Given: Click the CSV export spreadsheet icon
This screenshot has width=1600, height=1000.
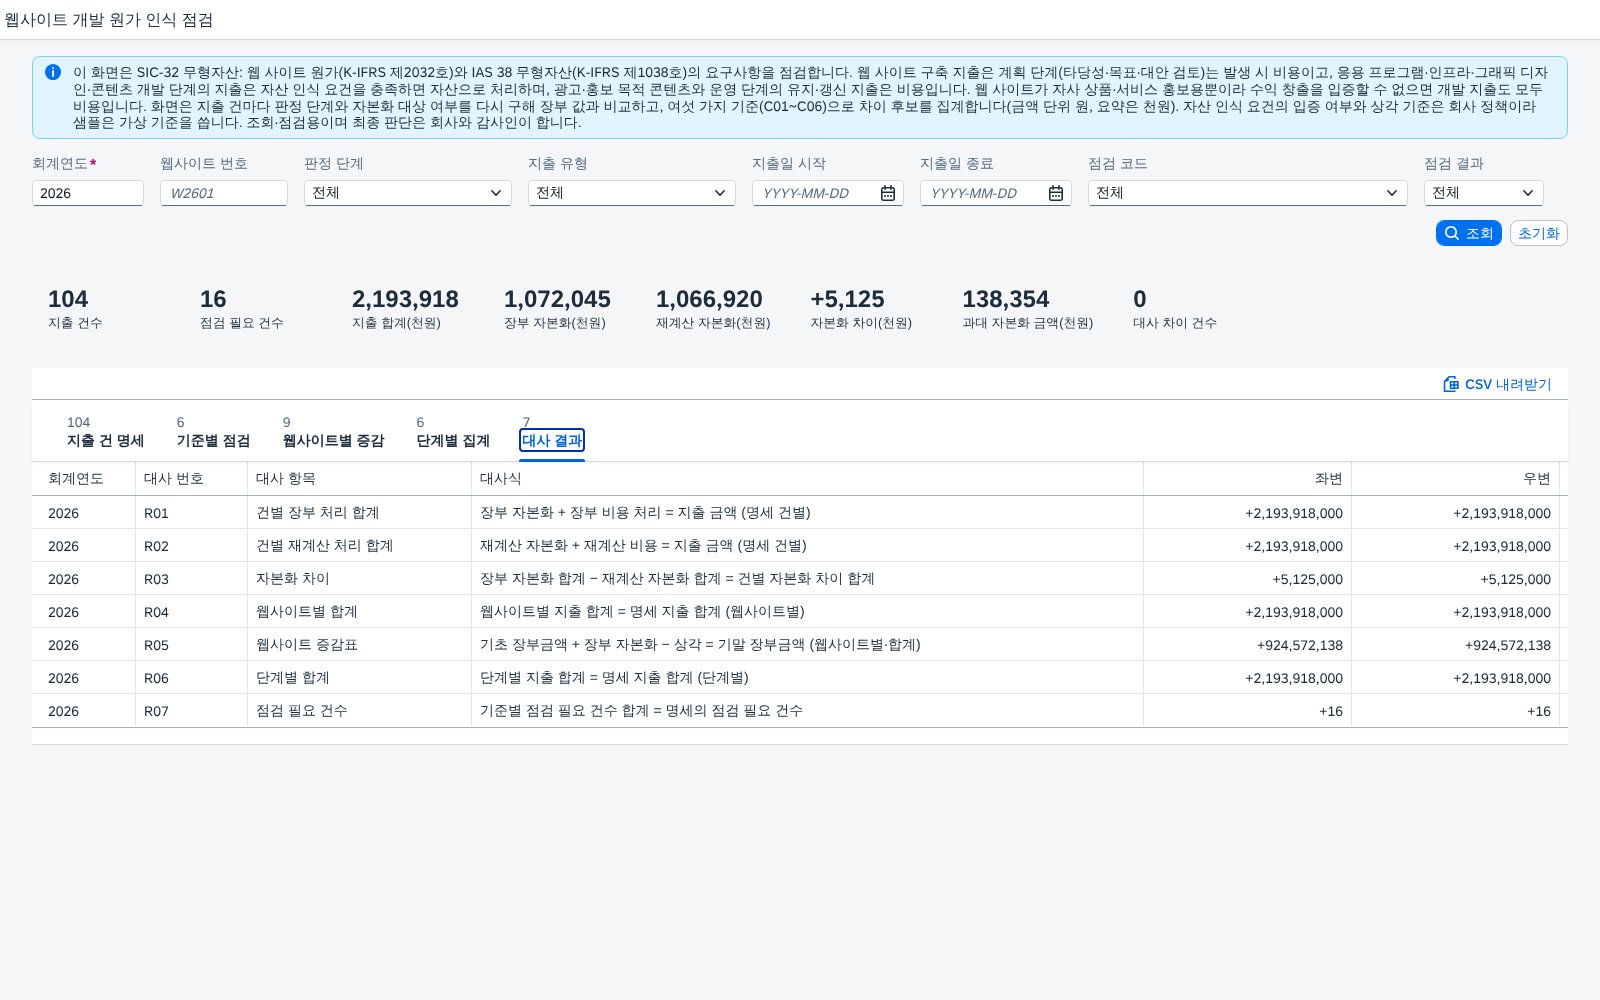Looking at the screenshot, I should pyautogui.click(x=1451, y=384).
